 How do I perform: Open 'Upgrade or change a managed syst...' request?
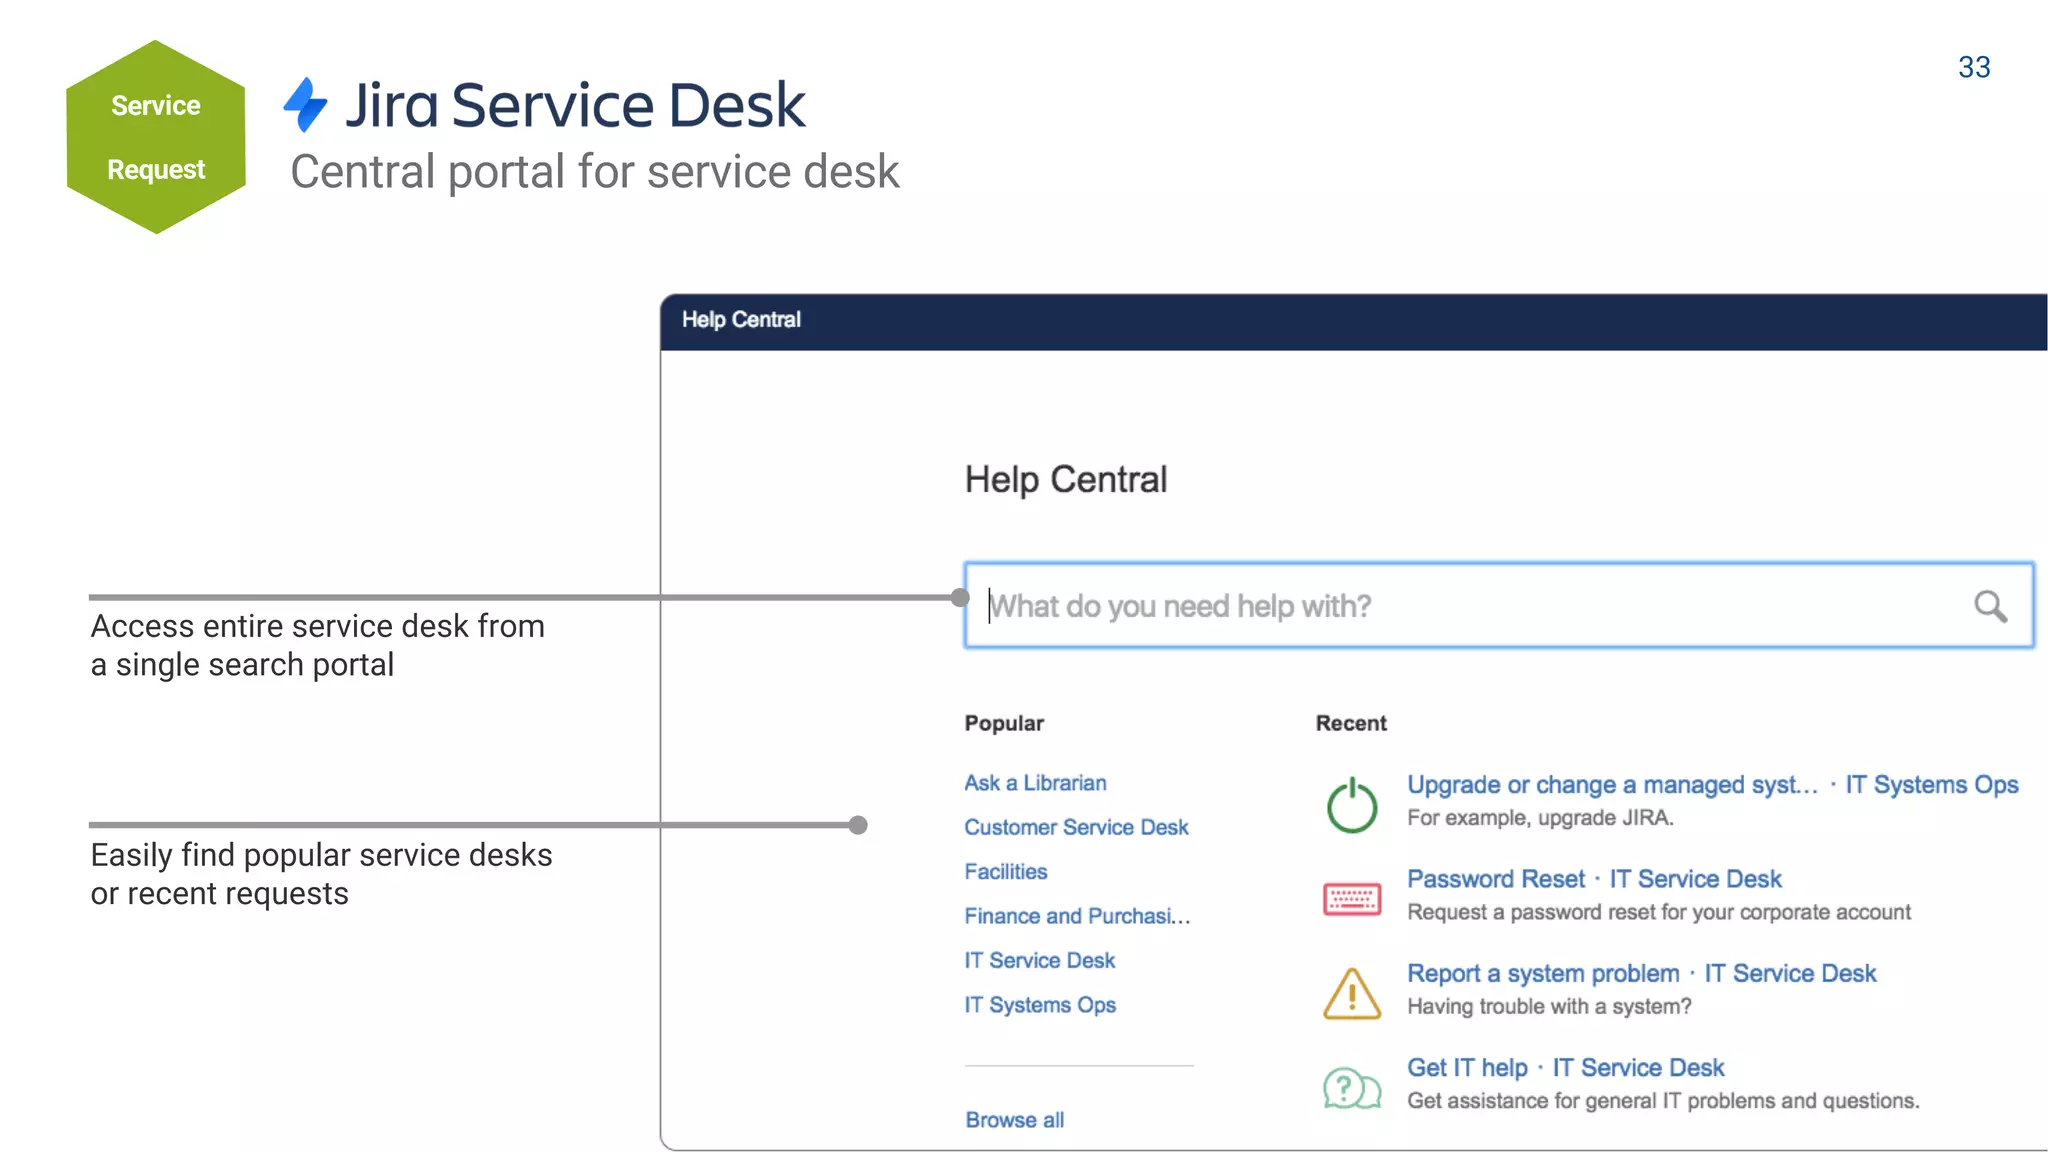(x=1612, y=785)
